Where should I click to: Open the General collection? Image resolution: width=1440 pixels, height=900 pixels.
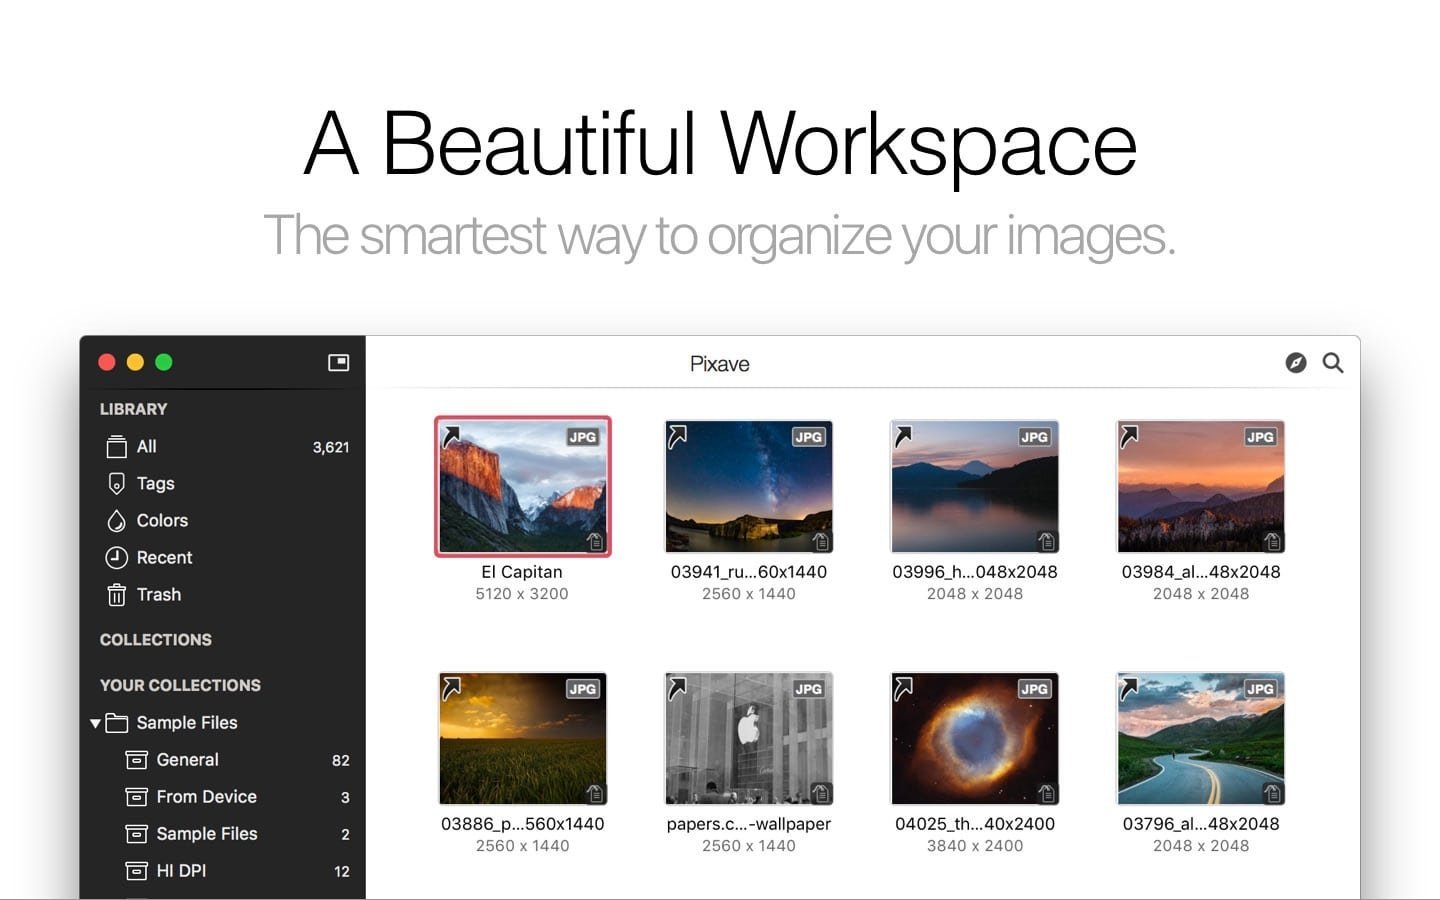click(187, 760)
